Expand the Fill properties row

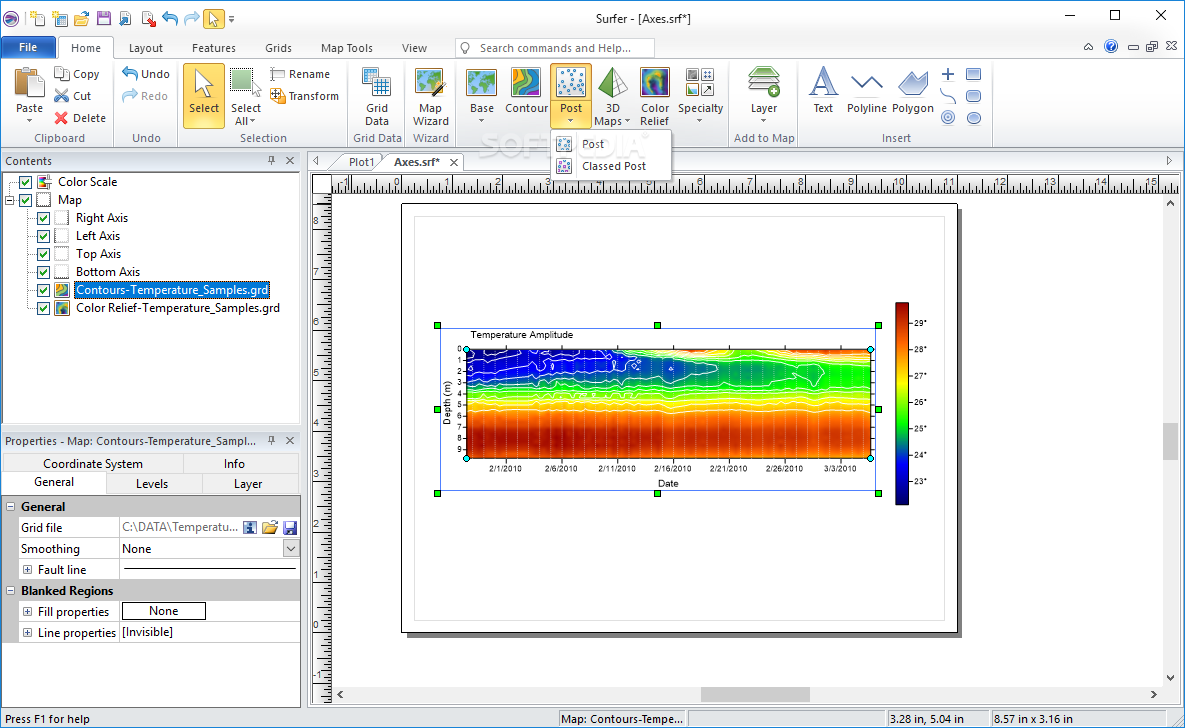coord(27,612)
